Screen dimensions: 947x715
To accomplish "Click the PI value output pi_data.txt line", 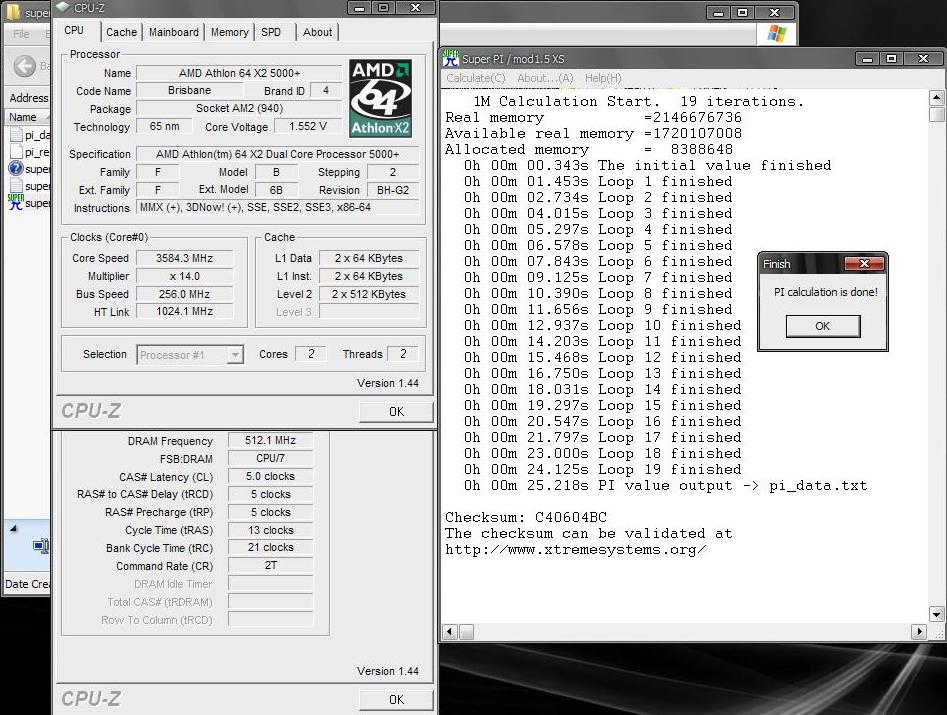I will click(x=665, y=486).
